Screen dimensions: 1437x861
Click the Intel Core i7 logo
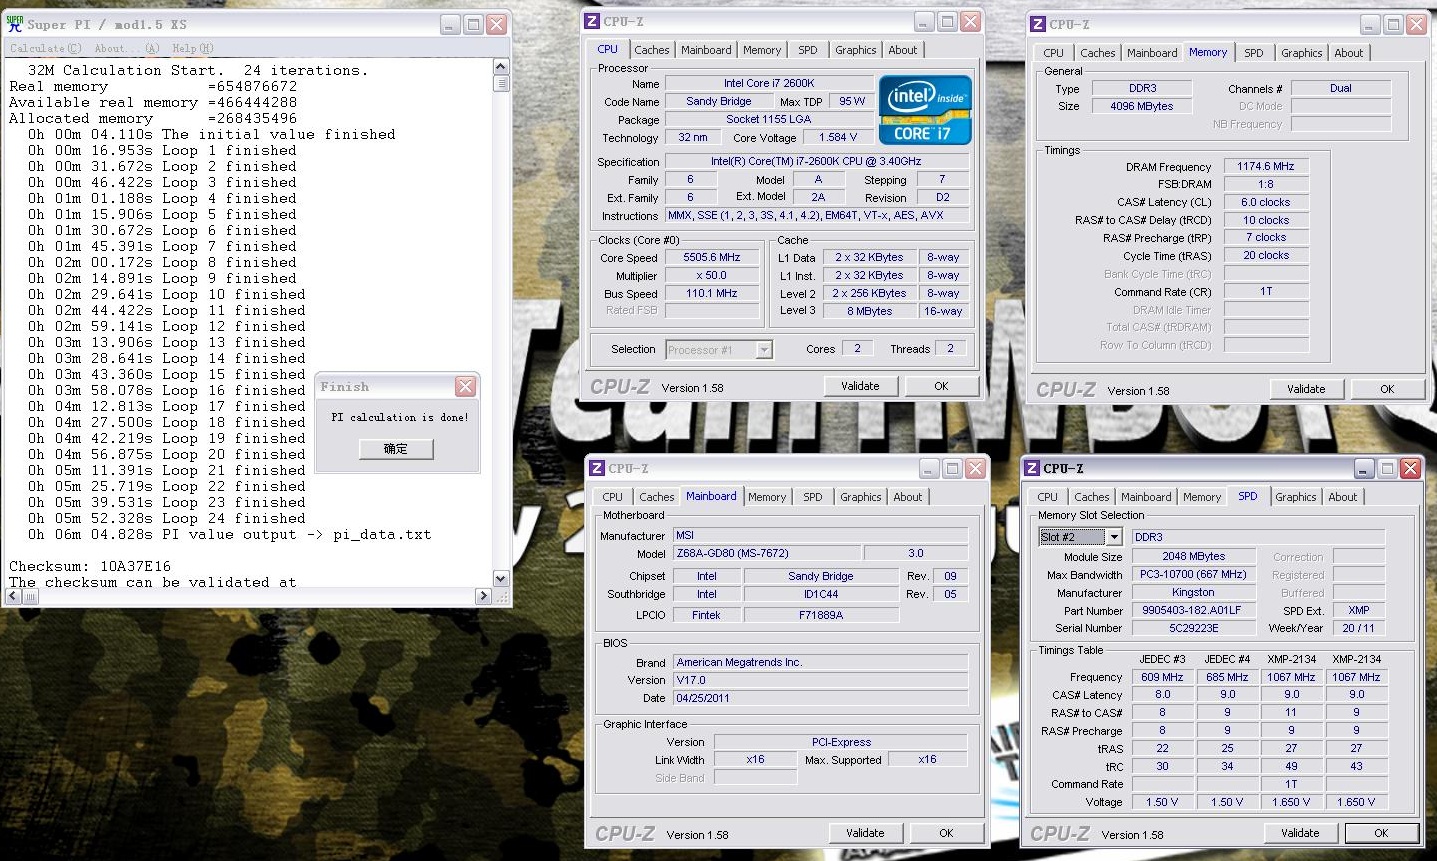(x=924, y=109)
